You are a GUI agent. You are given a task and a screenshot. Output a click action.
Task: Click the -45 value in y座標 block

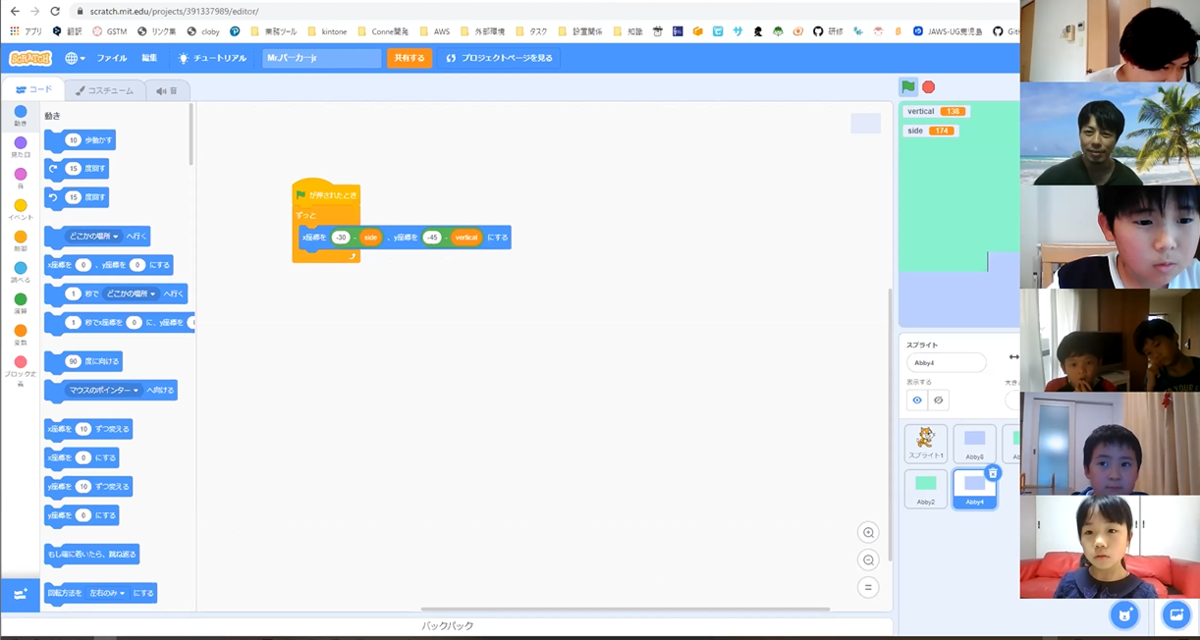432,238
